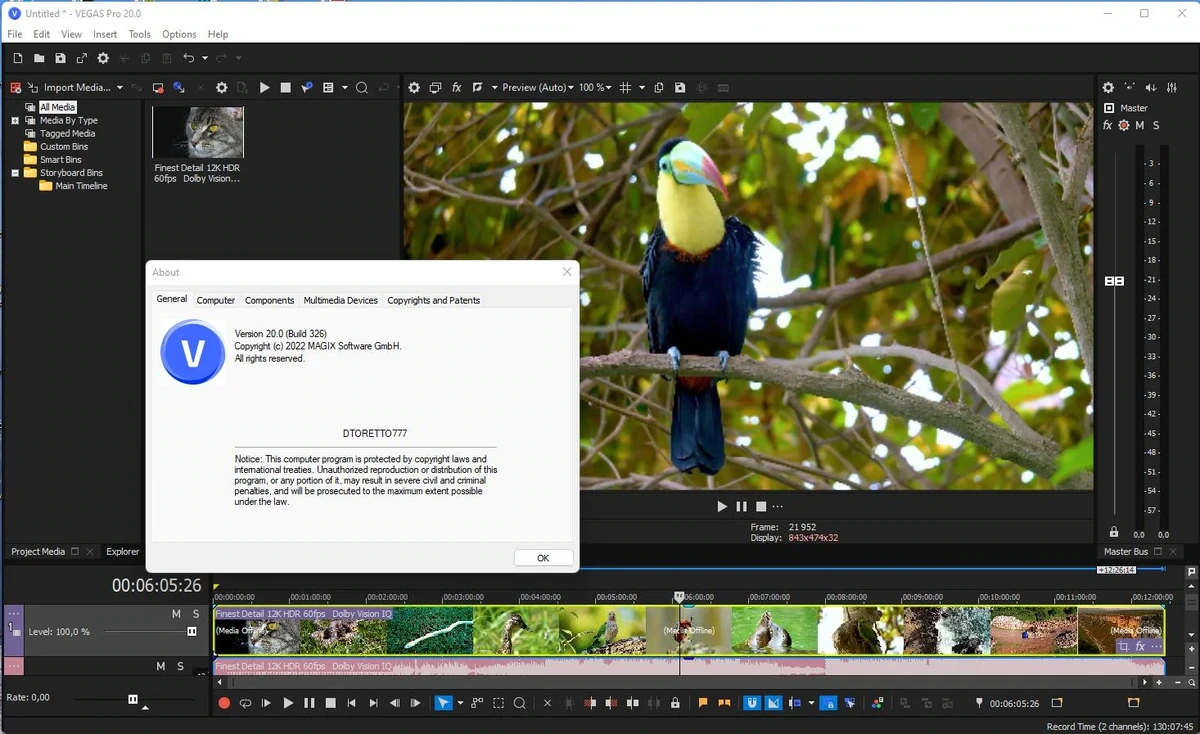Start media preview in Project Media panel
Viewport: 1200px width, 734px height.
click(x=264, y=88)
